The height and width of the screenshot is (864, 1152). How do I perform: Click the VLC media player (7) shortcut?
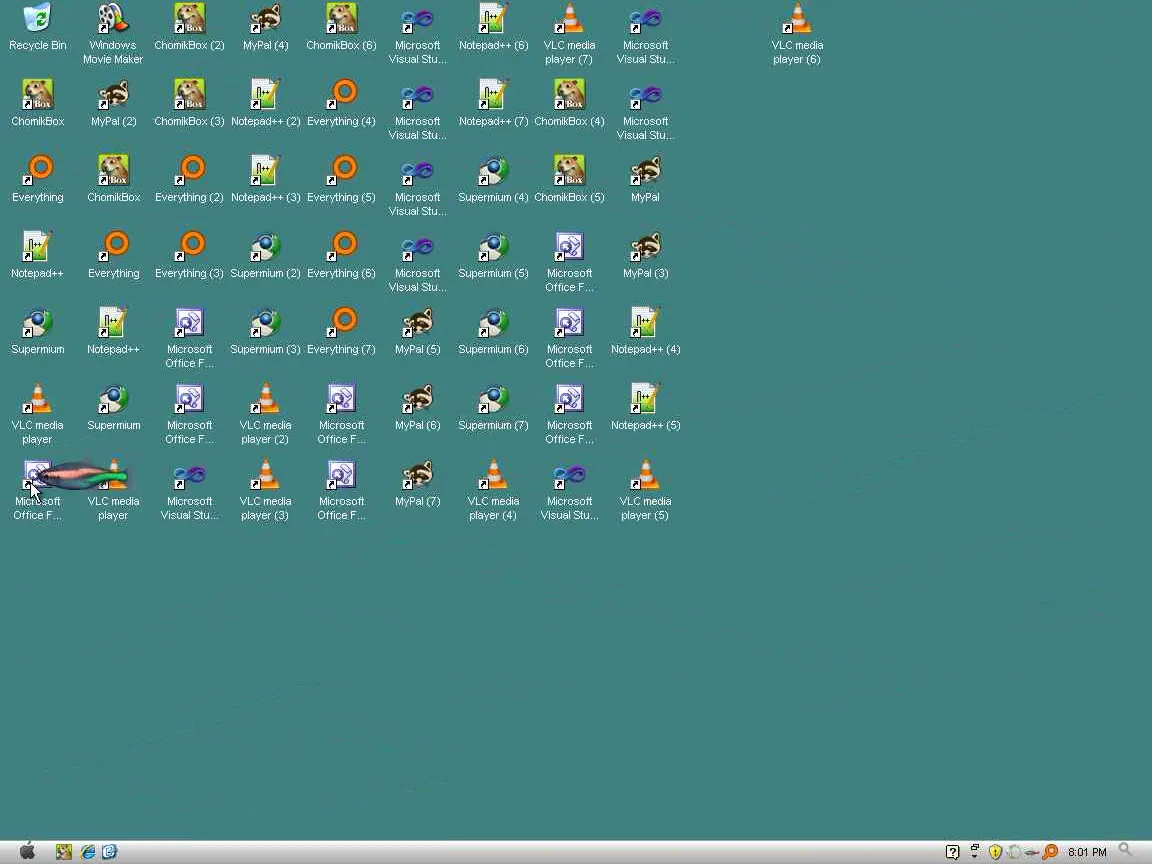click(x=569, y=34)
